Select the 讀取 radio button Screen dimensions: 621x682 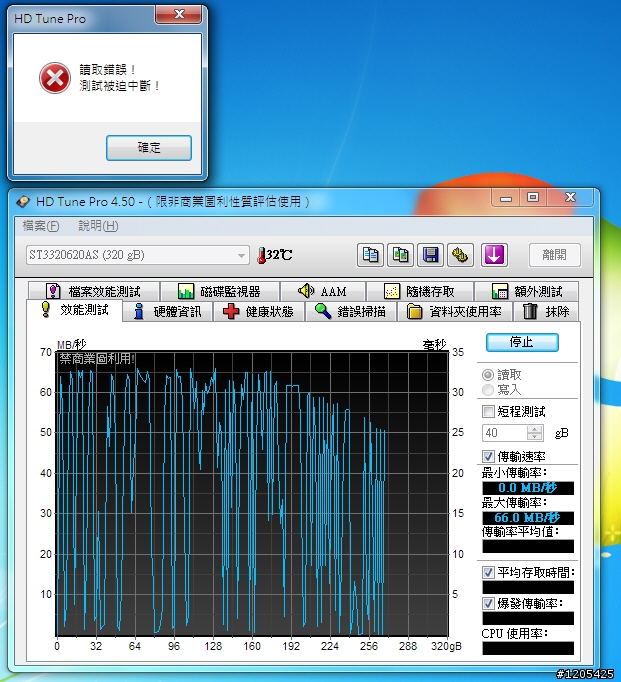488,375
